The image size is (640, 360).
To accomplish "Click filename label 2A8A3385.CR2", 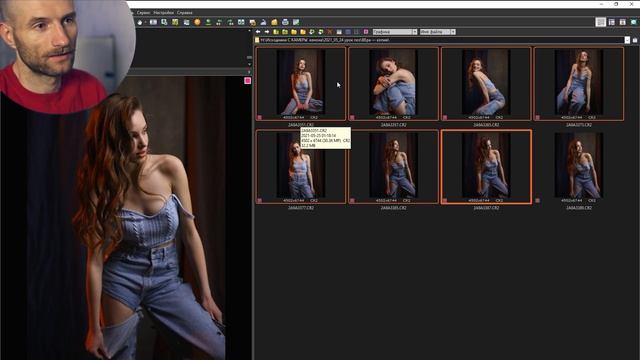I will (x=393, y=208).
